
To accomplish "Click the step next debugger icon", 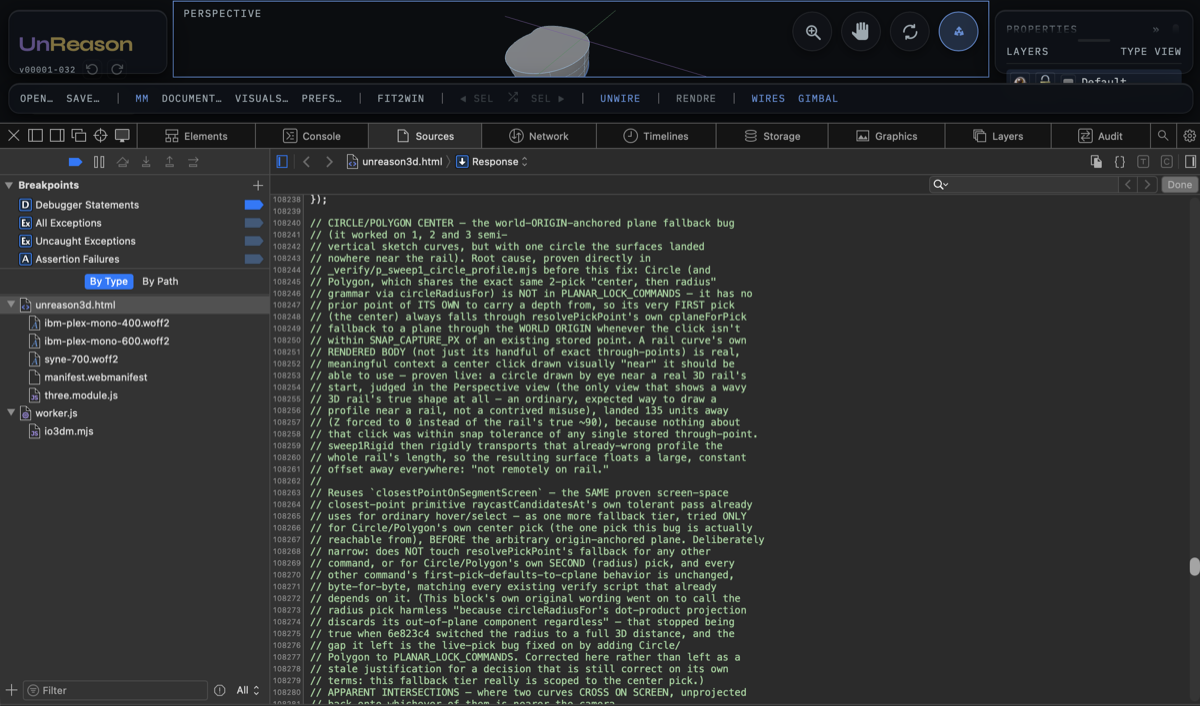I will coord(193,161).
